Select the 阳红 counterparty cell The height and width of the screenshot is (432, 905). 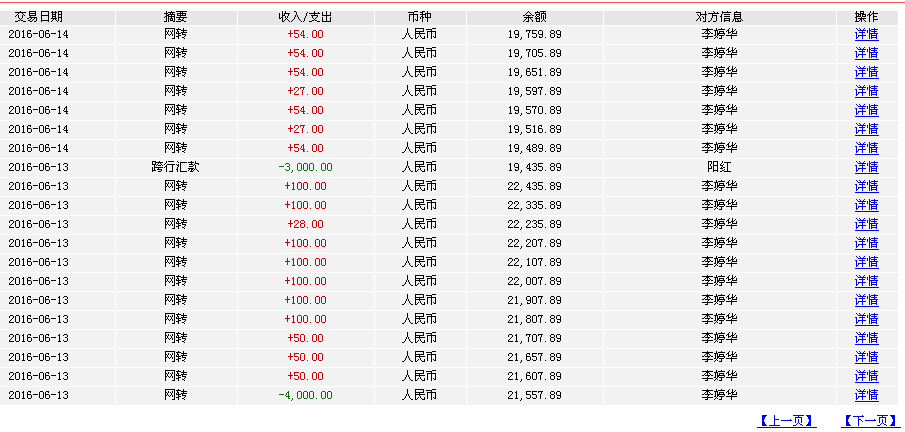point(719,167)
